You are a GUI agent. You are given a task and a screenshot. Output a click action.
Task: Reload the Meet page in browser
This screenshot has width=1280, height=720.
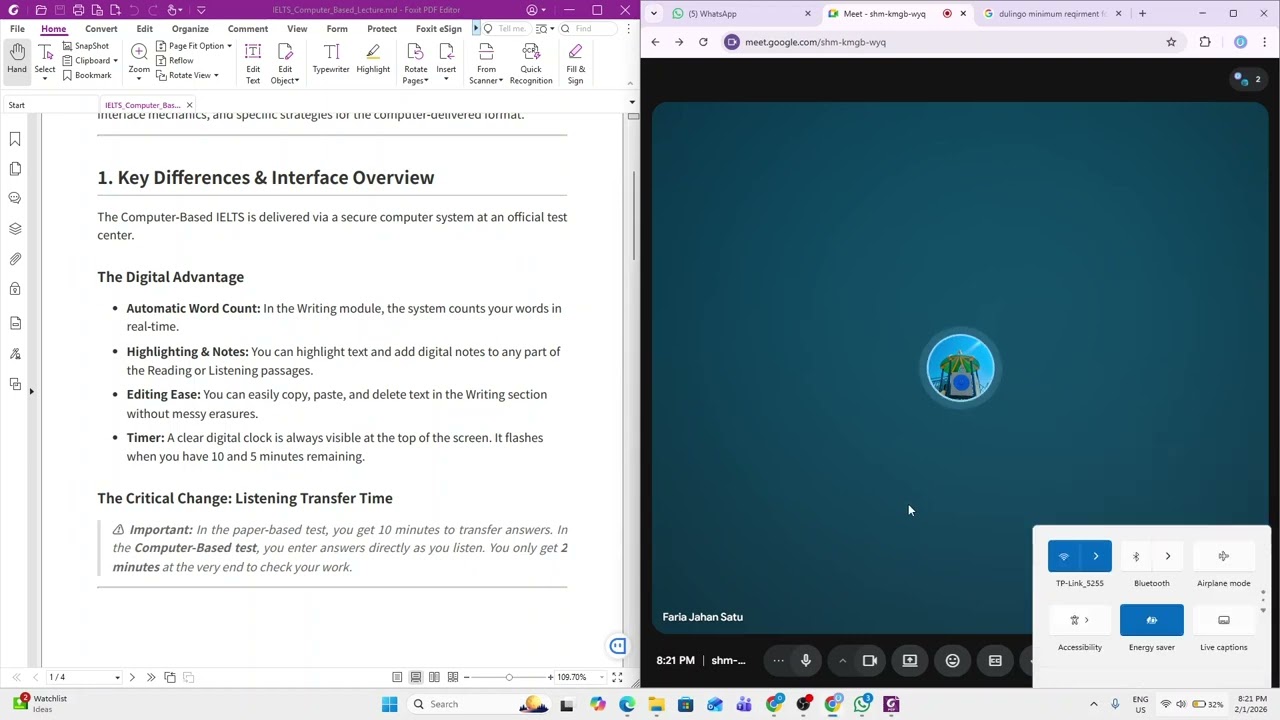click(x=703, y=42)
